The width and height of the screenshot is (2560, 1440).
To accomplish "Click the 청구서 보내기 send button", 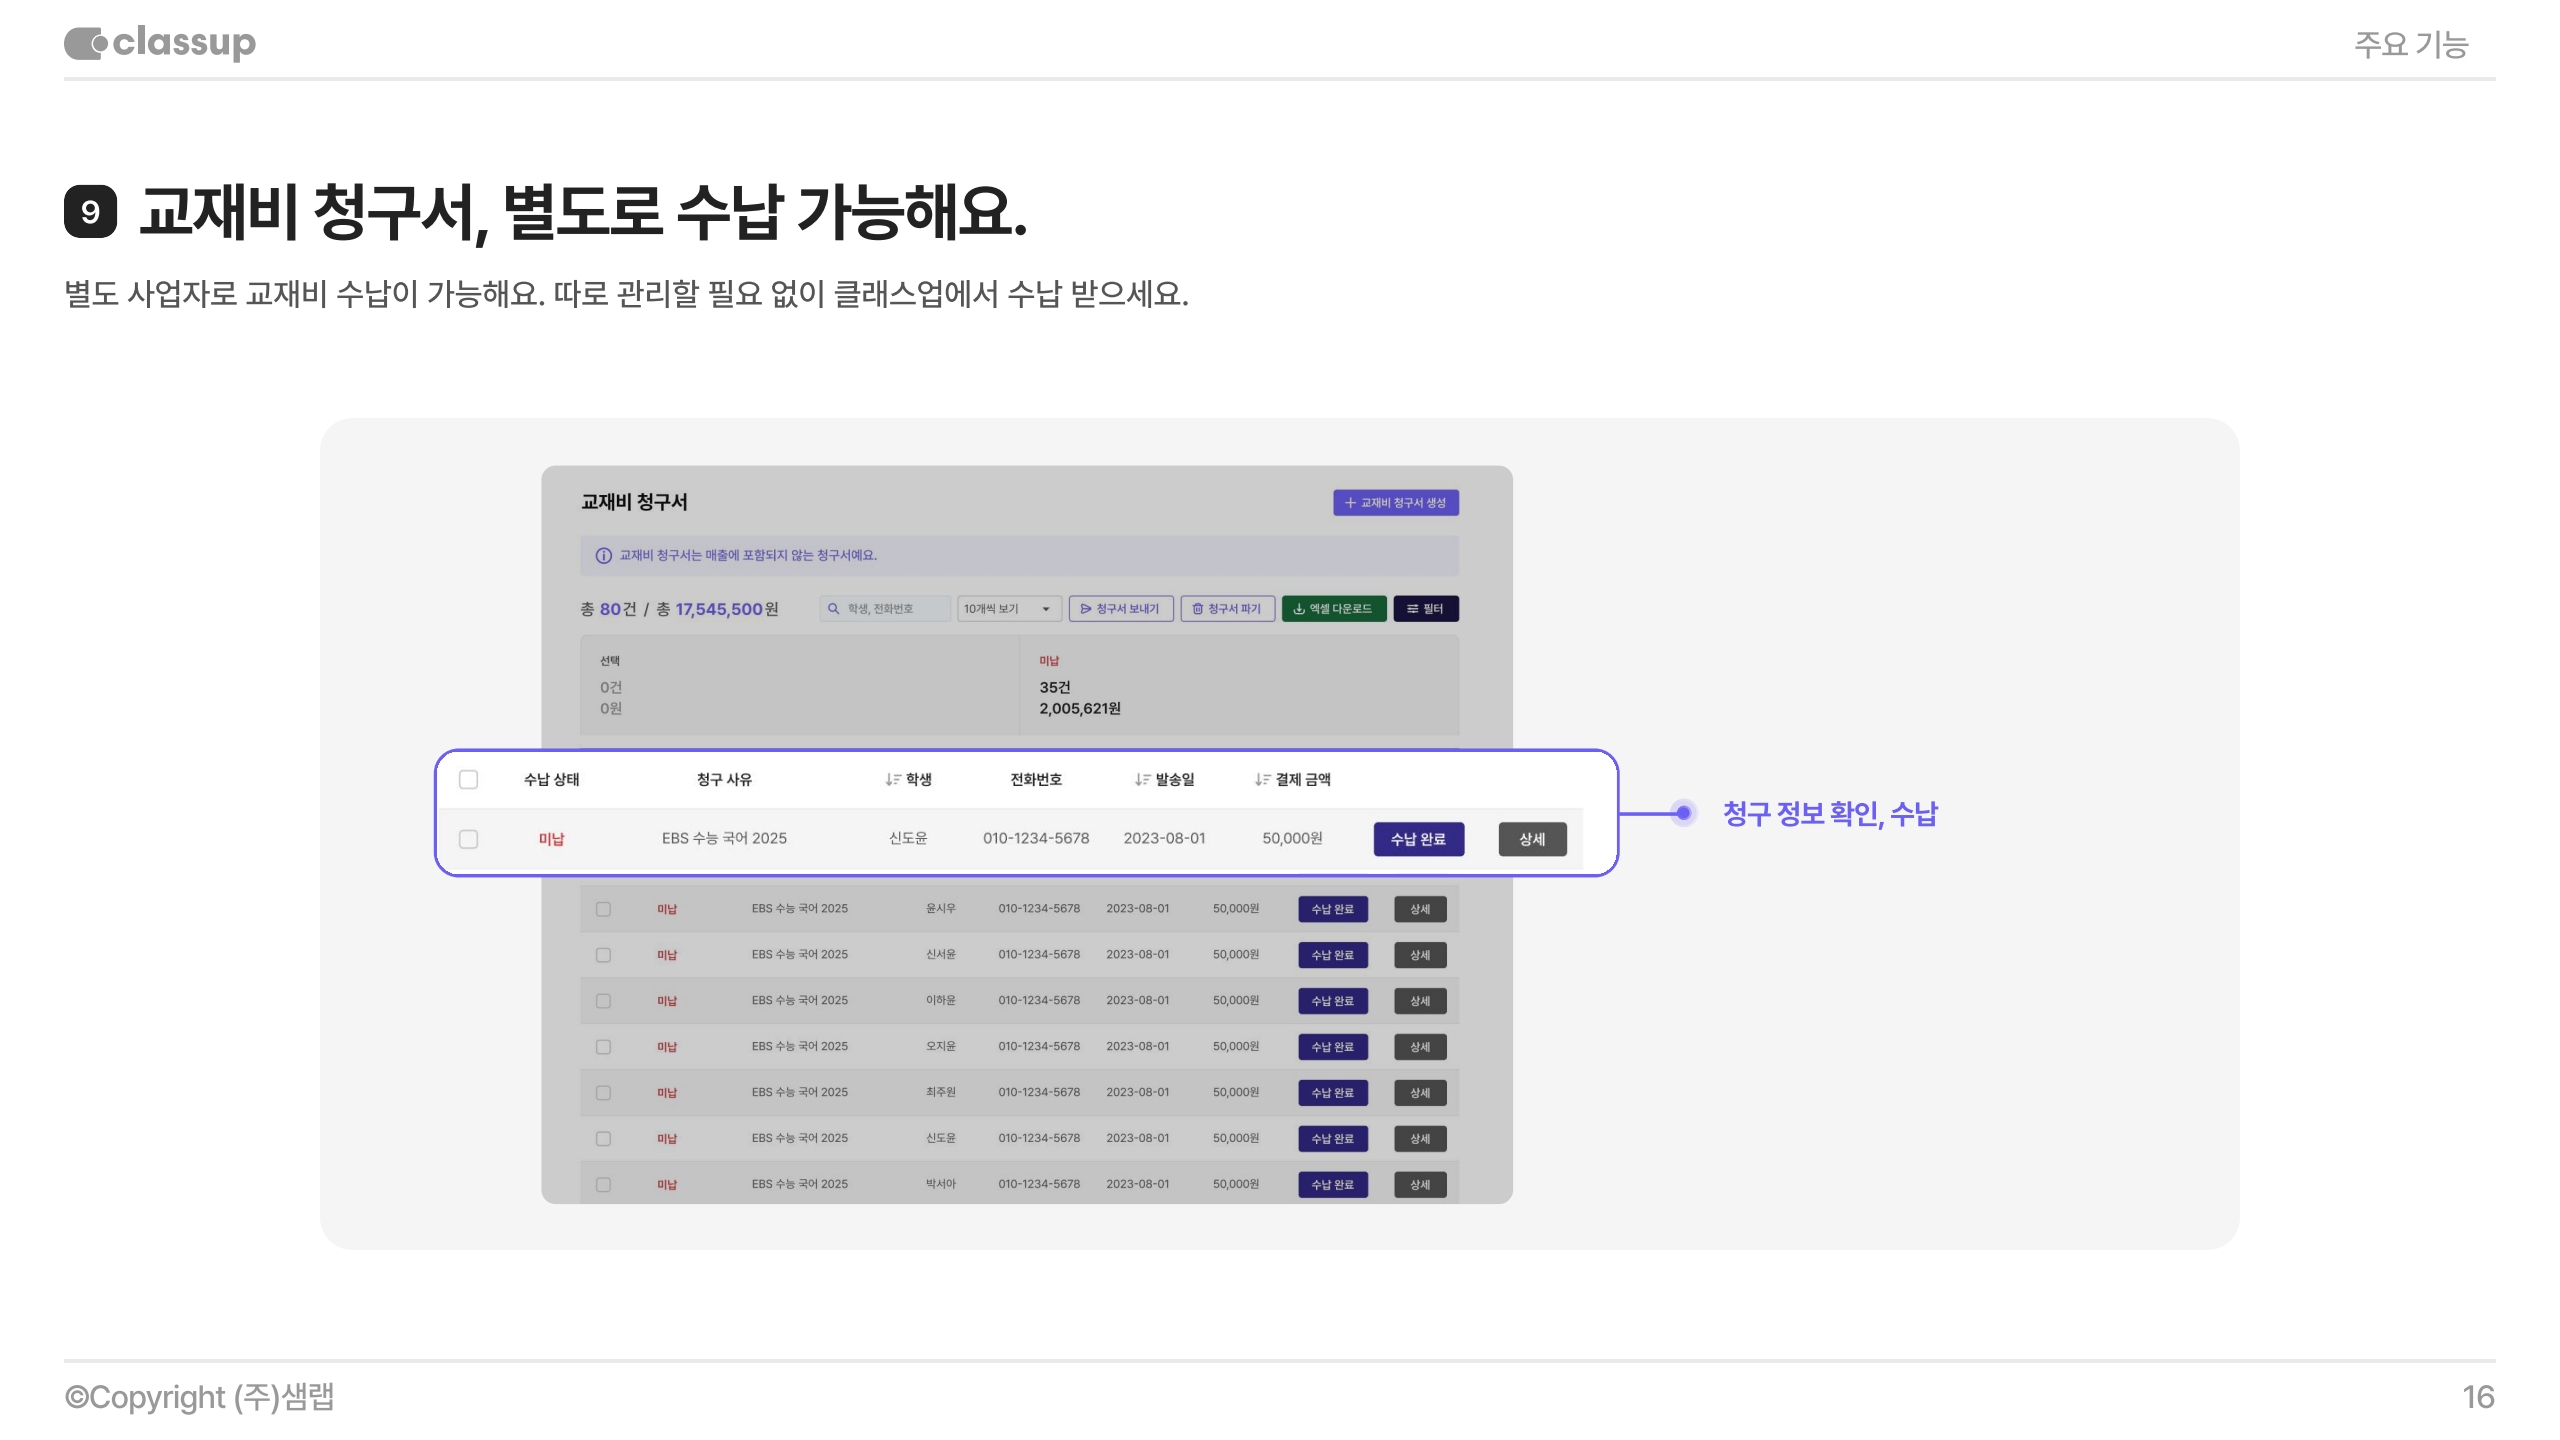I will (1120, 609).
